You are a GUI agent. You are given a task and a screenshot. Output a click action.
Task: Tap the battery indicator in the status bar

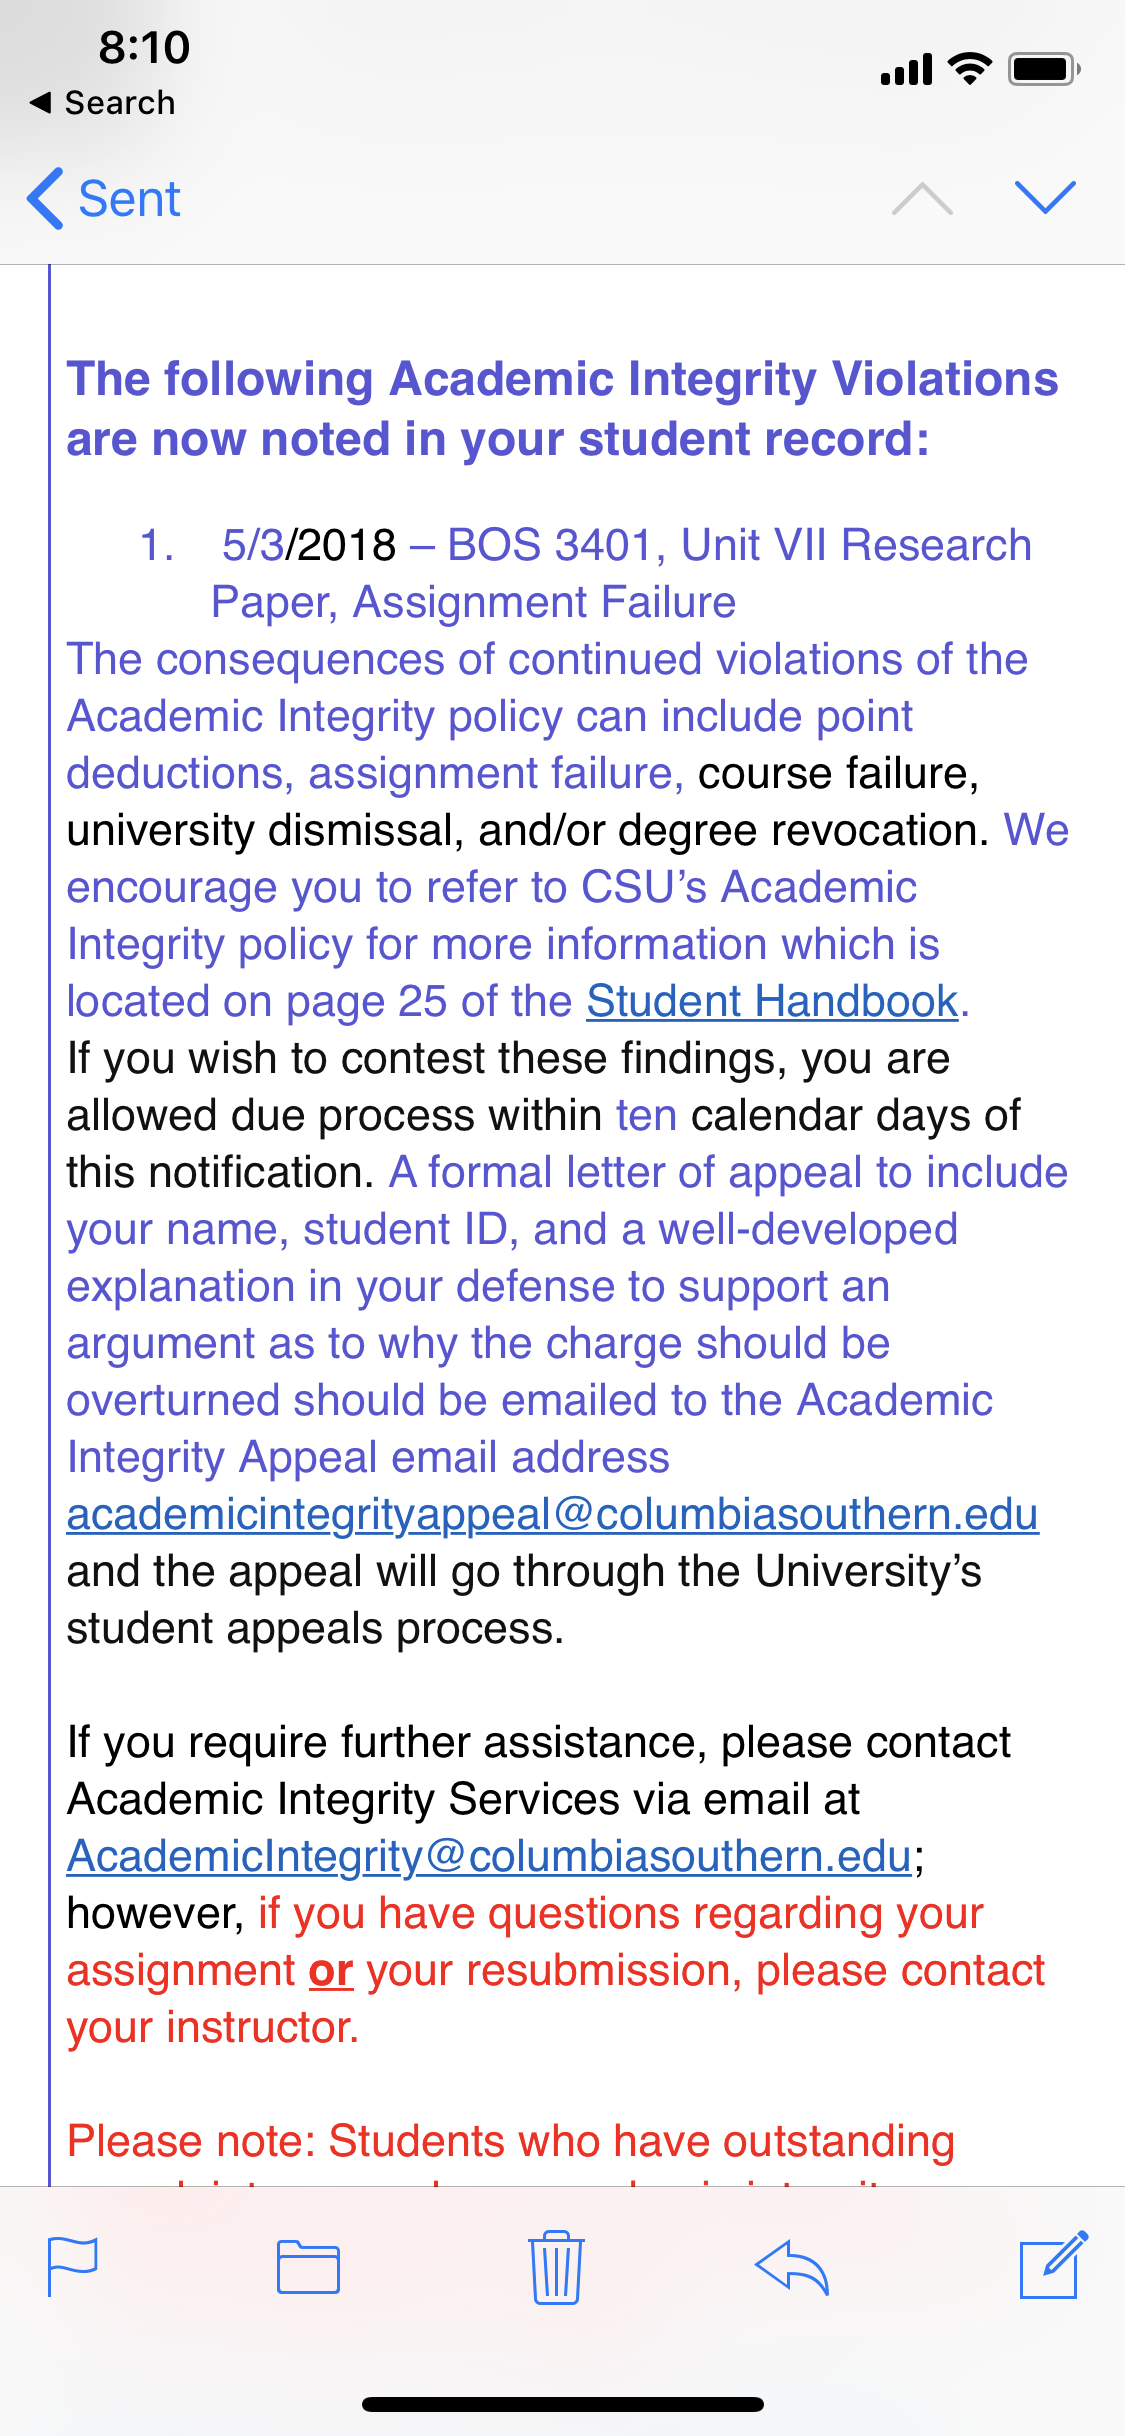tap(1044, 69)
